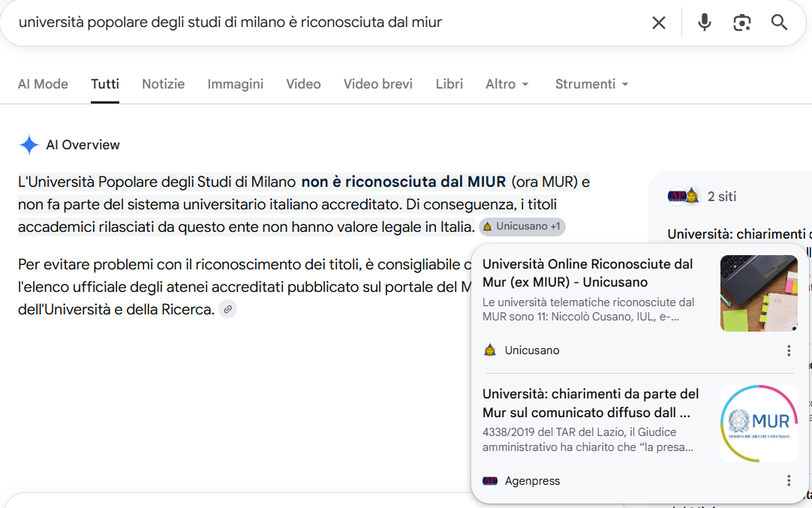
Task: Click 'non è riconosciuta dal MIUR' bold text
Action: (403, 182)
